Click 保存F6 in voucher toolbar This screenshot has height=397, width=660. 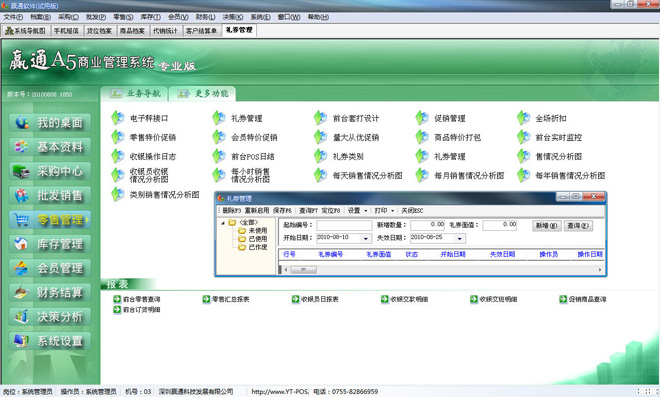click(x=282, y=210)
